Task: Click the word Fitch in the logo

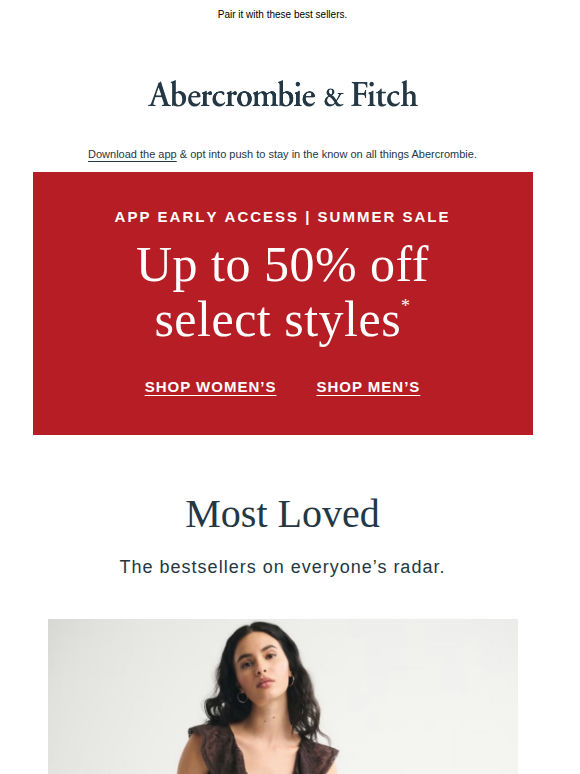Action: coord(384,94)
